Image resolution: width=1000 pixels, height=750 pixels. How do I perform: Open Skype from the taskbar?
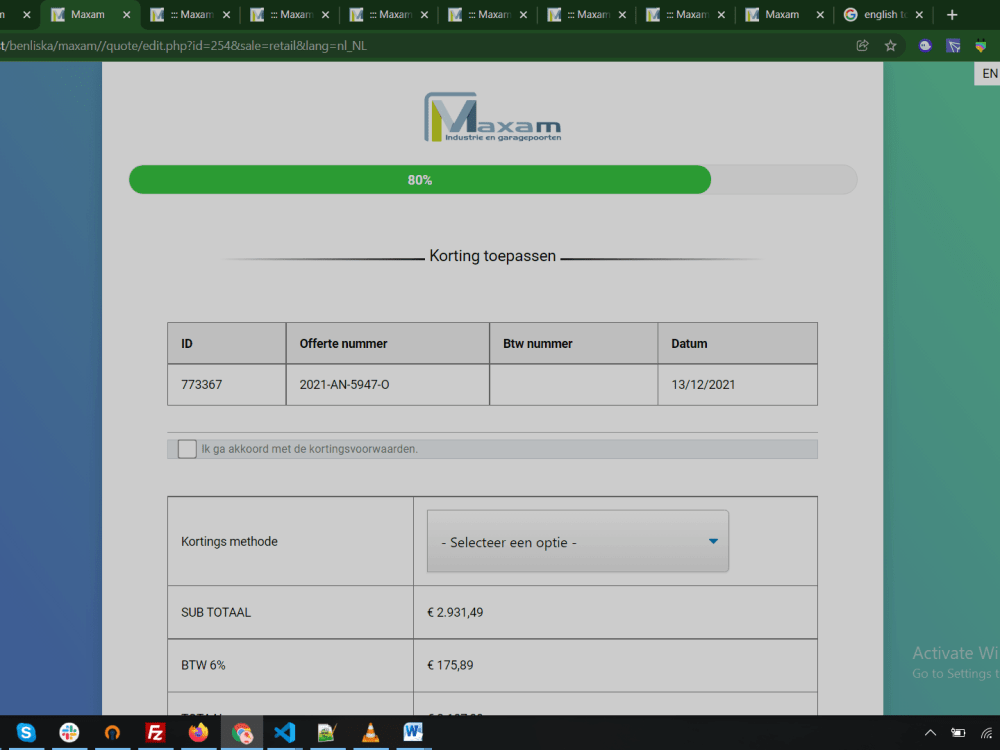point(26,732)
